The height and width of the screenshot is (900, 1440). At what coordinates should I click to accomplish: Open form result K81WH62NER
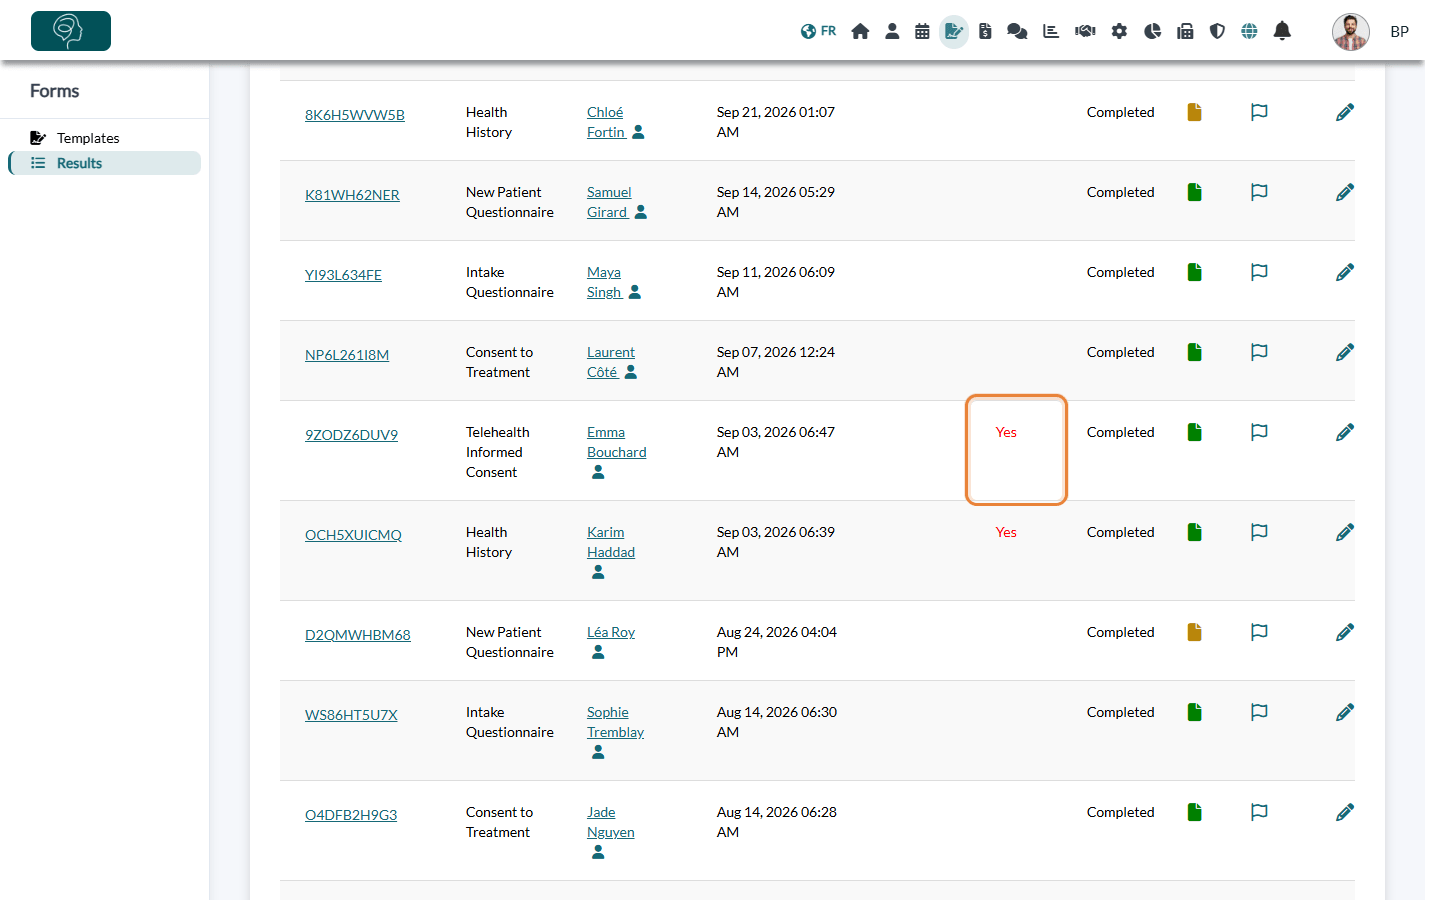tap(352, 195)
